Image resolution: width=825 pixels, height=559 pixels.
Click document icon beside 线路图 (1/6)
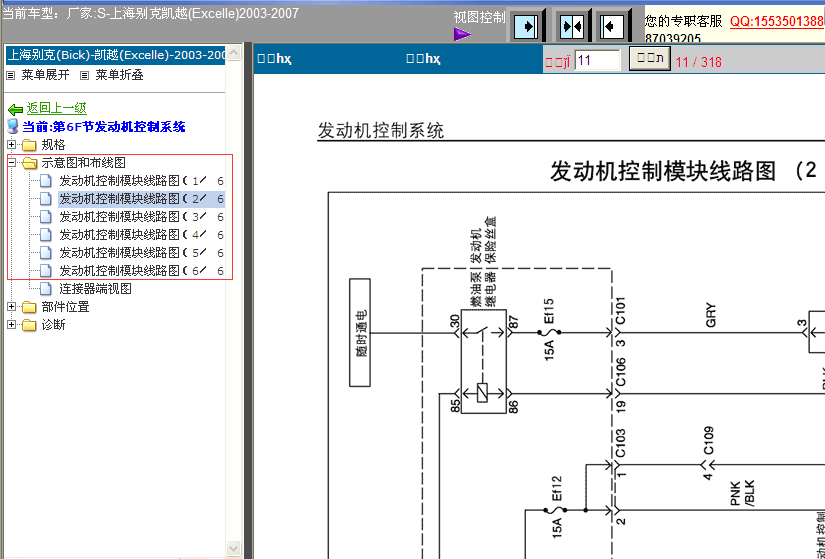(x=46, y=181)
